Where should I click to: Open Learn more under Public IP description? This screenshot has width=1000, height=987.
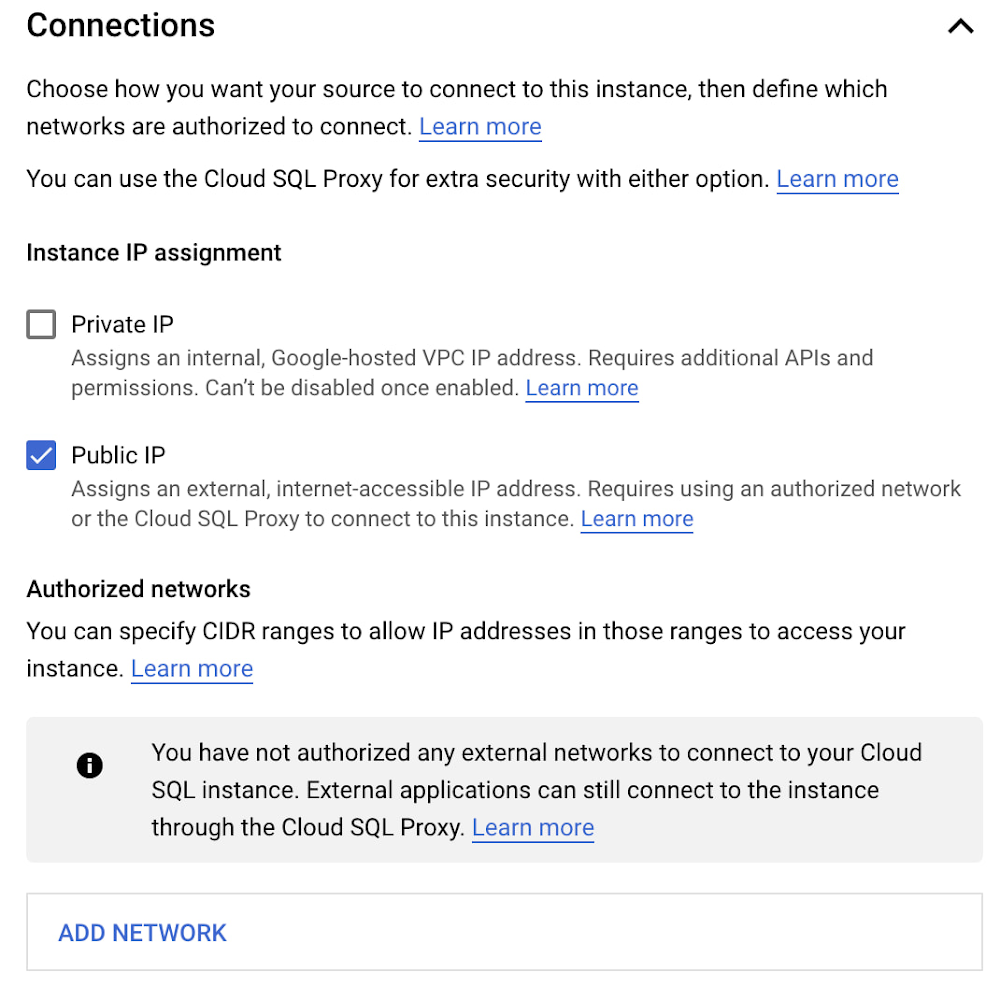pyautogui.click(x=637, y=519)
